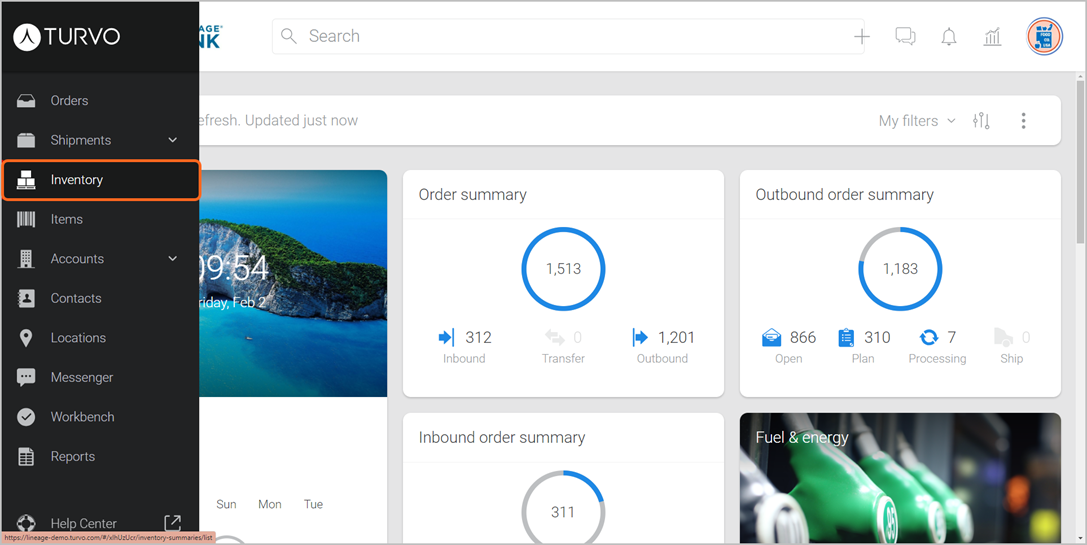Click the Help Center external link icon
This screenshot has height=545, width=1087.
click(x=172, y=523)
